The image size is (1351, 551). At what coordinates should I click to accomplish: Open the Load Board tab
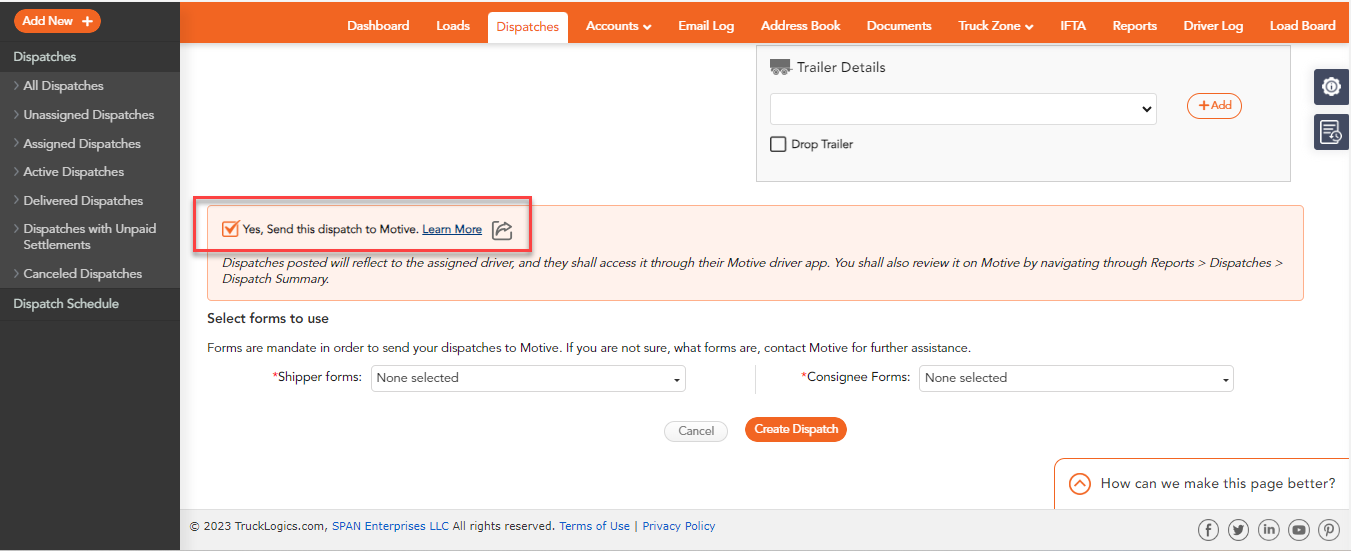coord(1303,26)
